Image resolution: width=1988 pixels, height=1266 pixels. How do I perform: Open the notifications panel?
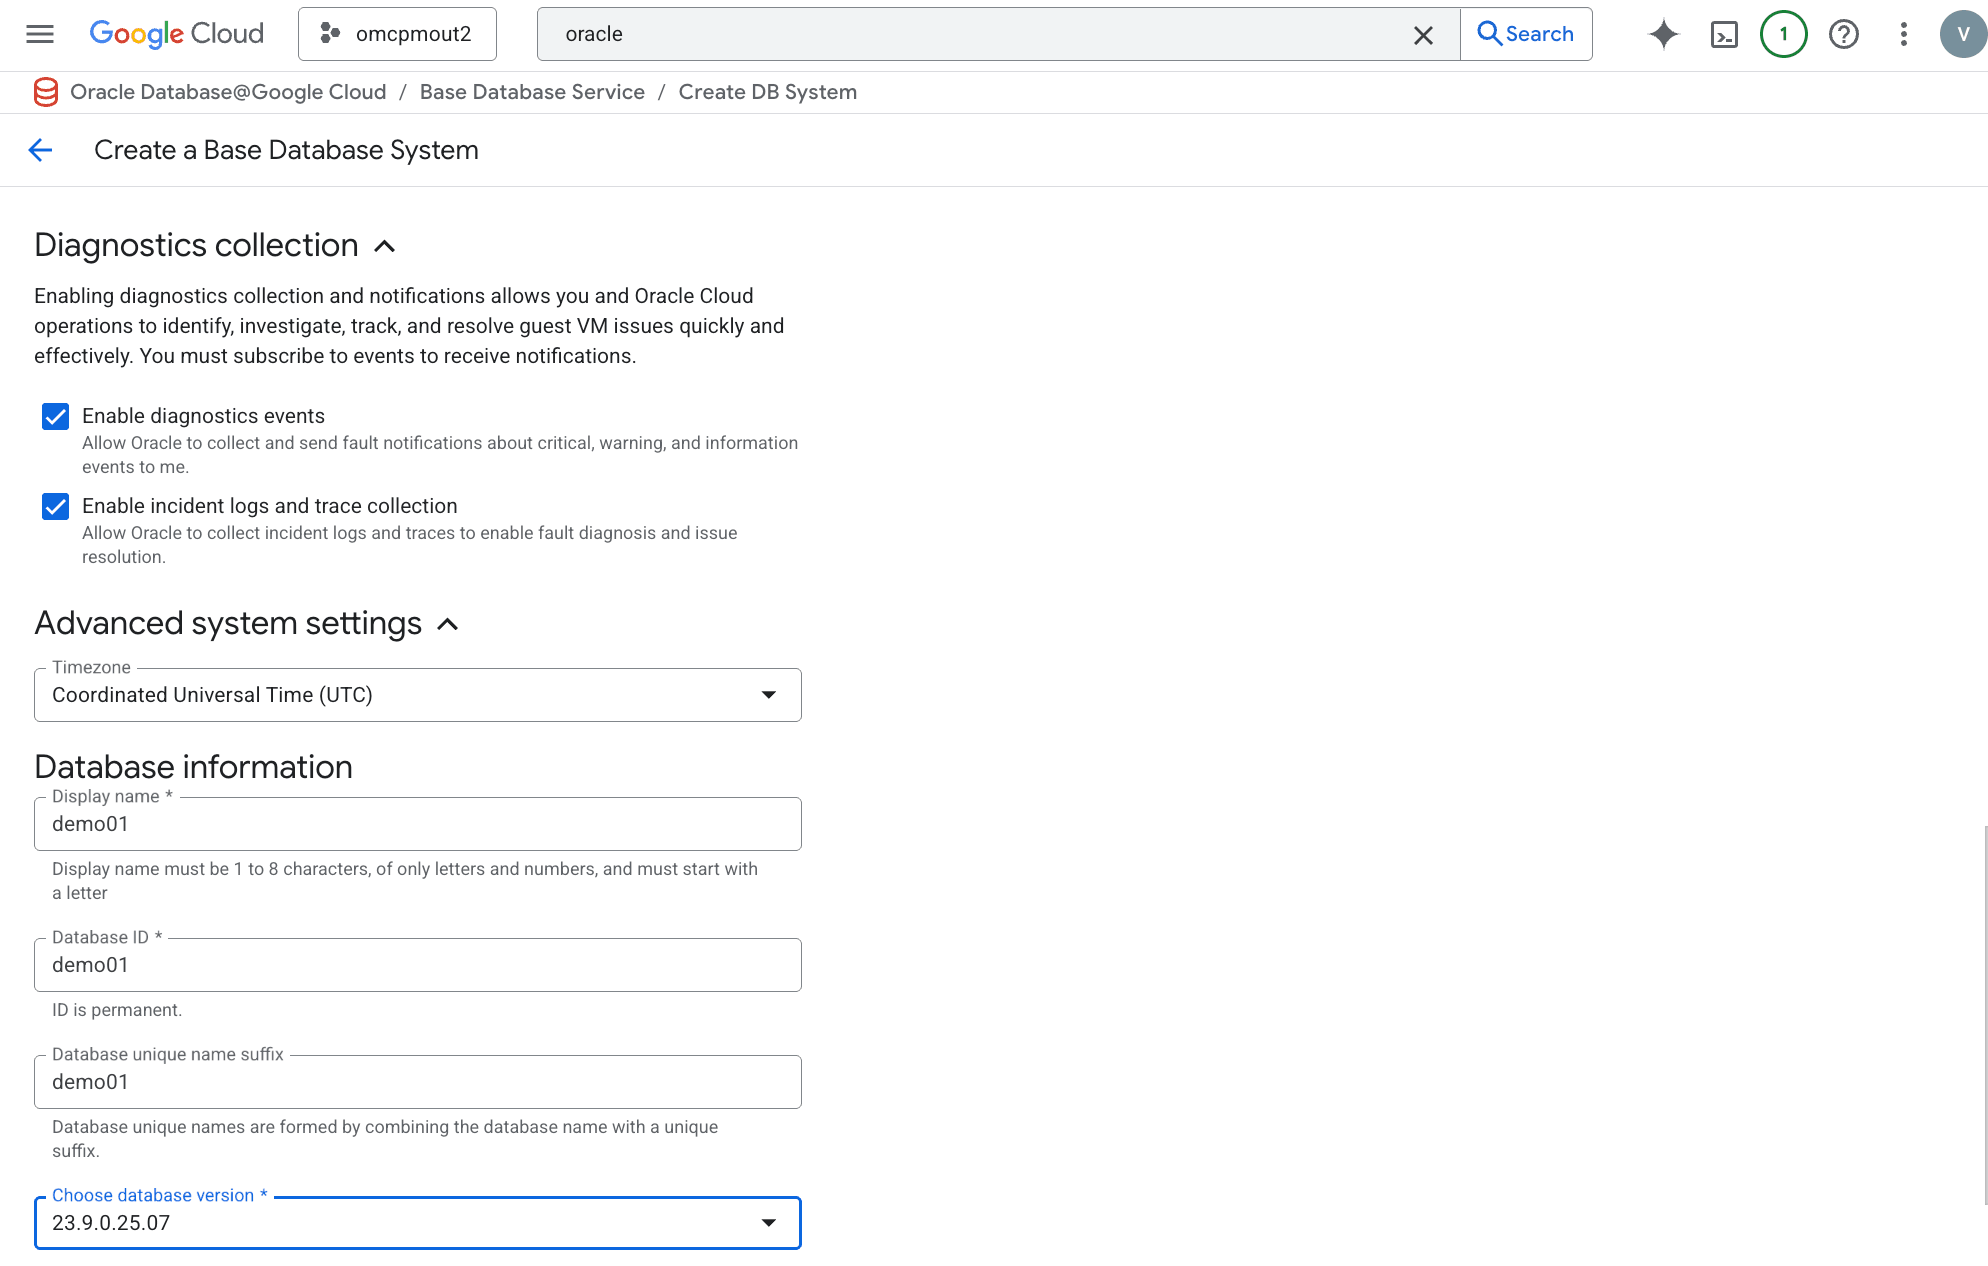click(1783, 33)
